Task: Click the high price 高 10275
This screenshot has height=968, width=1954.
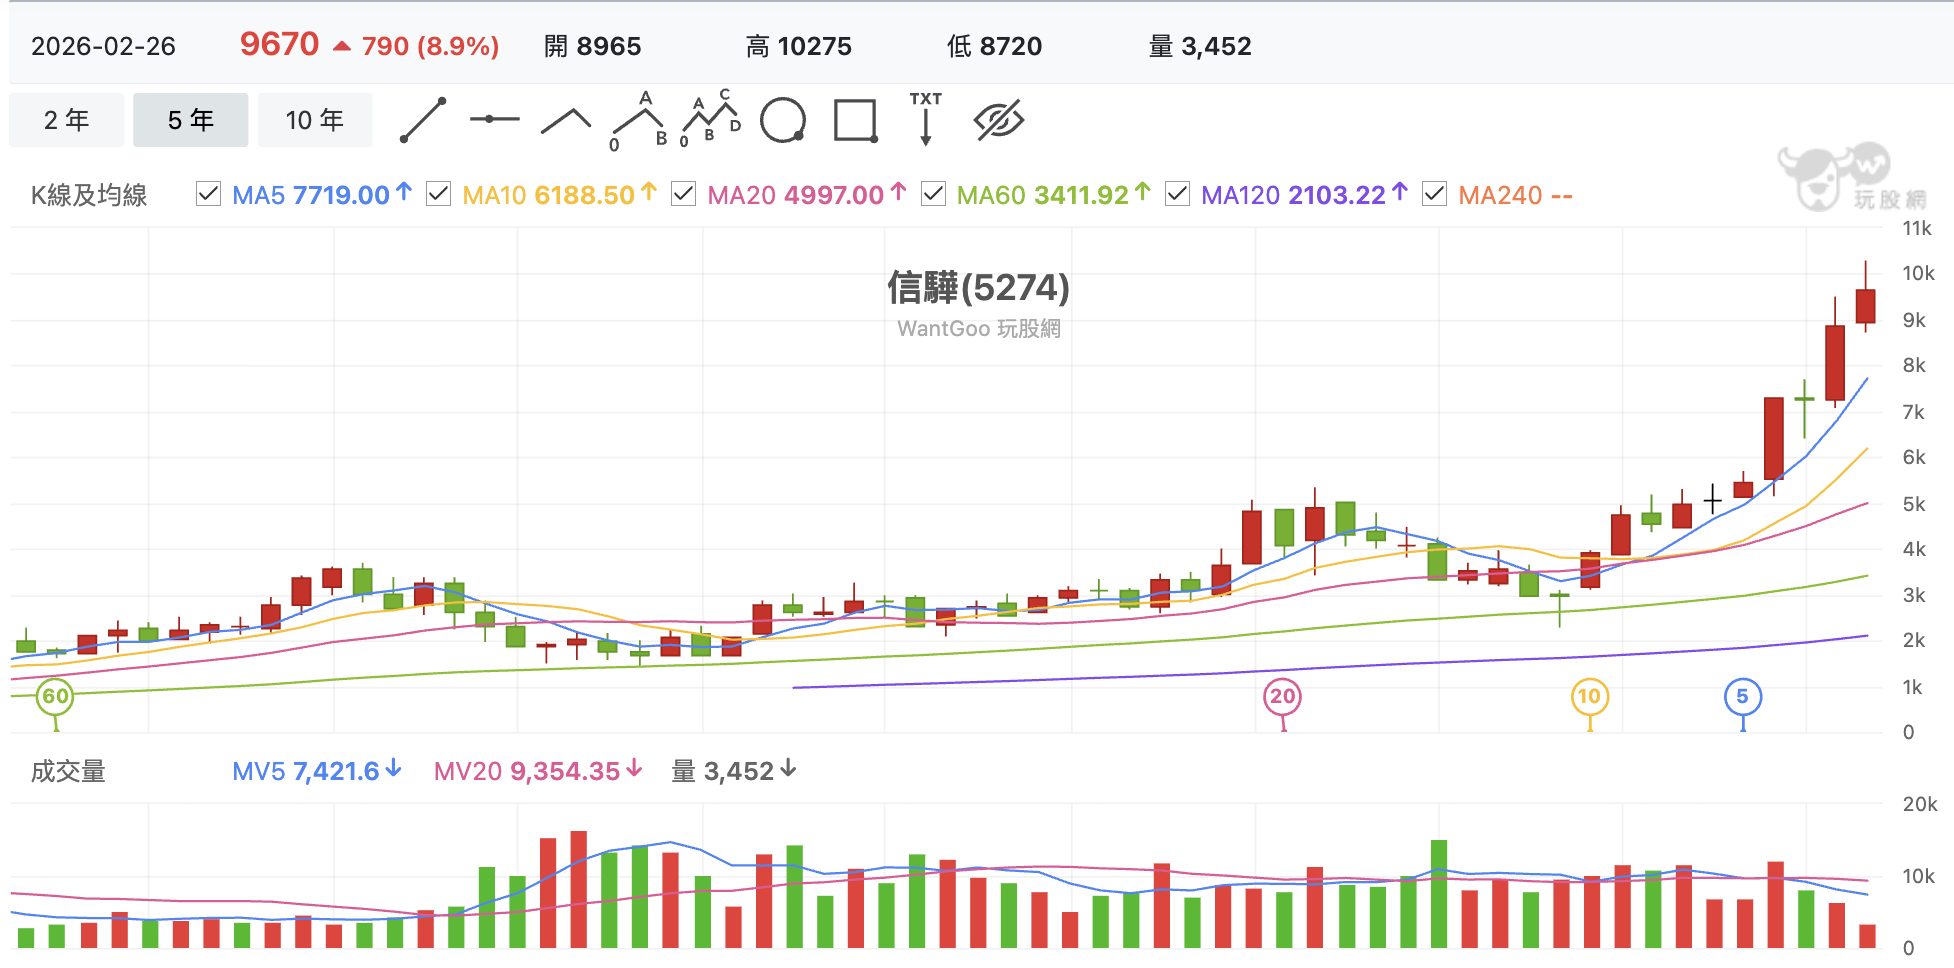Action: tap(798, 46)
